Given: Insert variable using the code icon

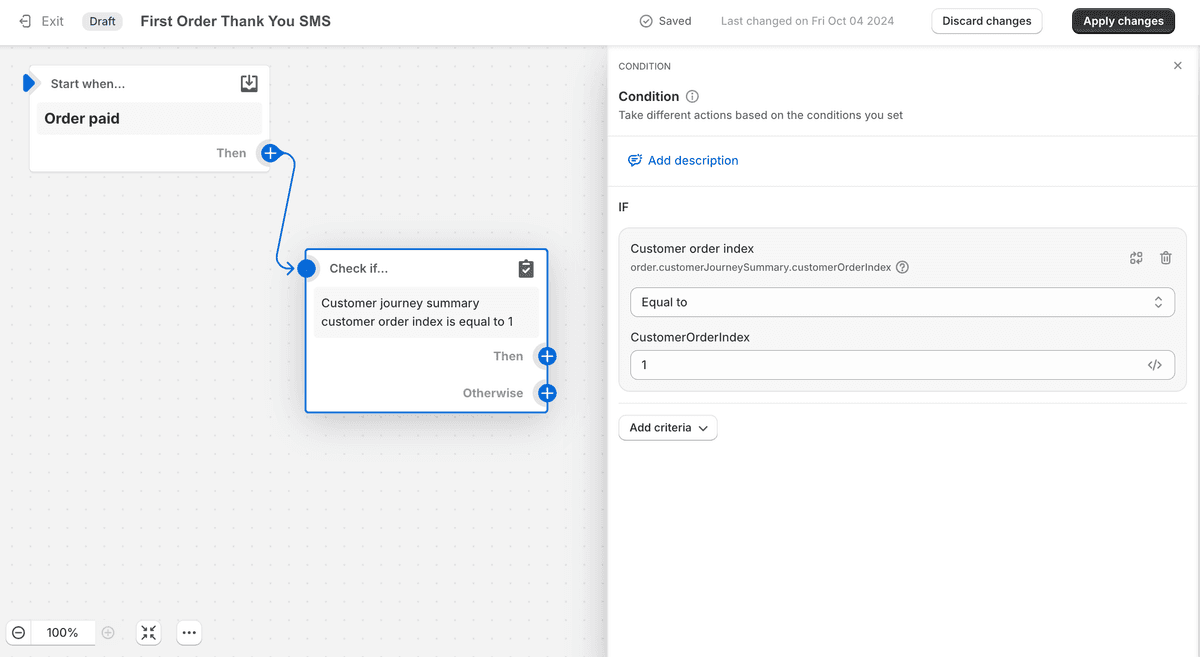Looking at the screenshot, I should click(x=1154, y=365).
